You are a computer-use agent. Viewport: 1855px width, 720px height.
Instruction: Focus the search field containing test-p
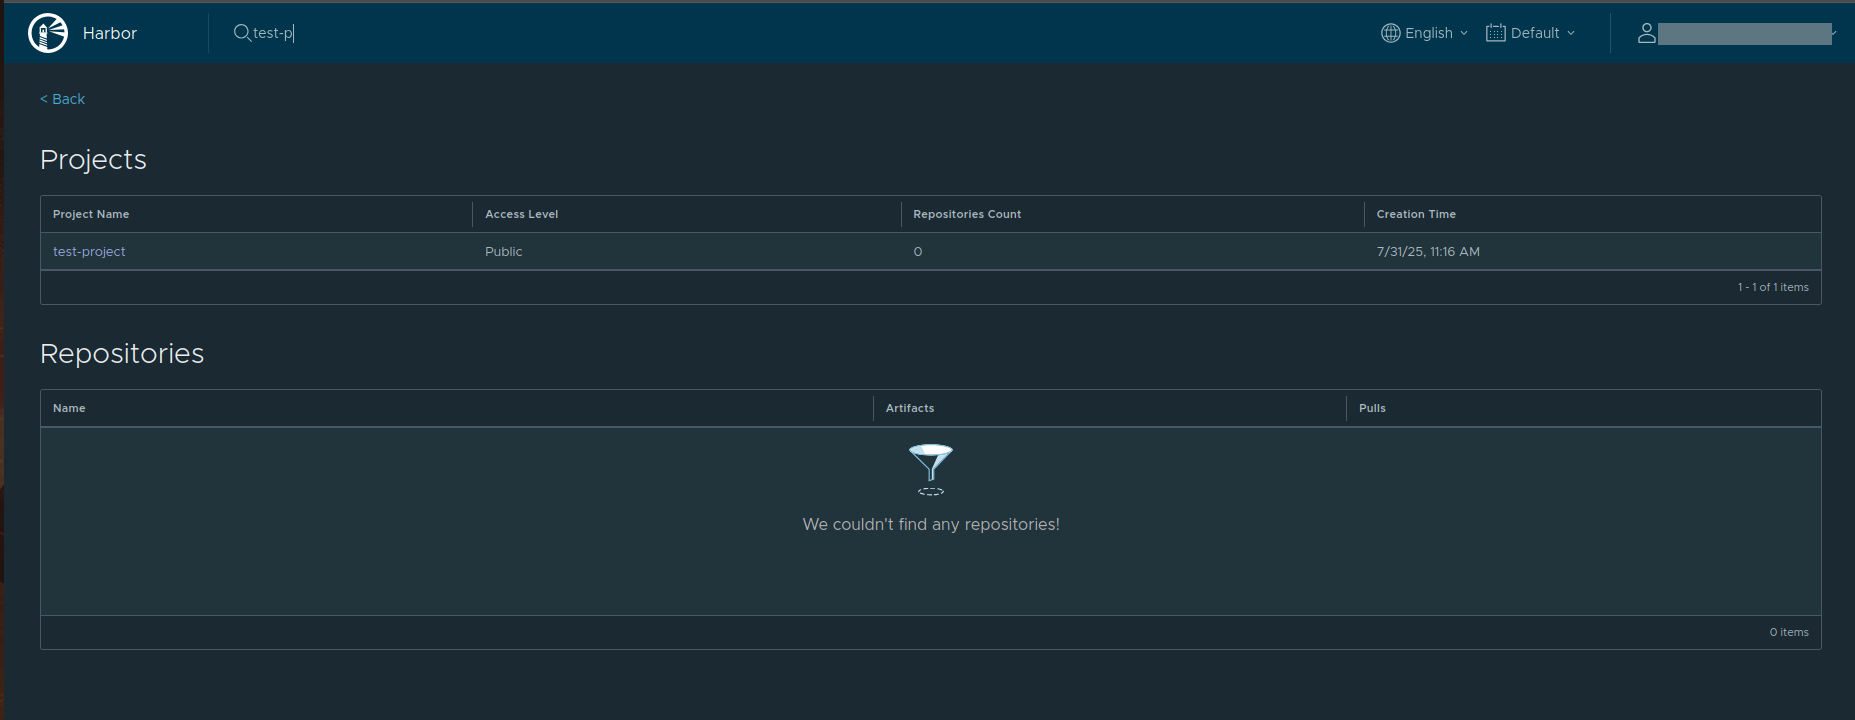click(x=400, y=33)
